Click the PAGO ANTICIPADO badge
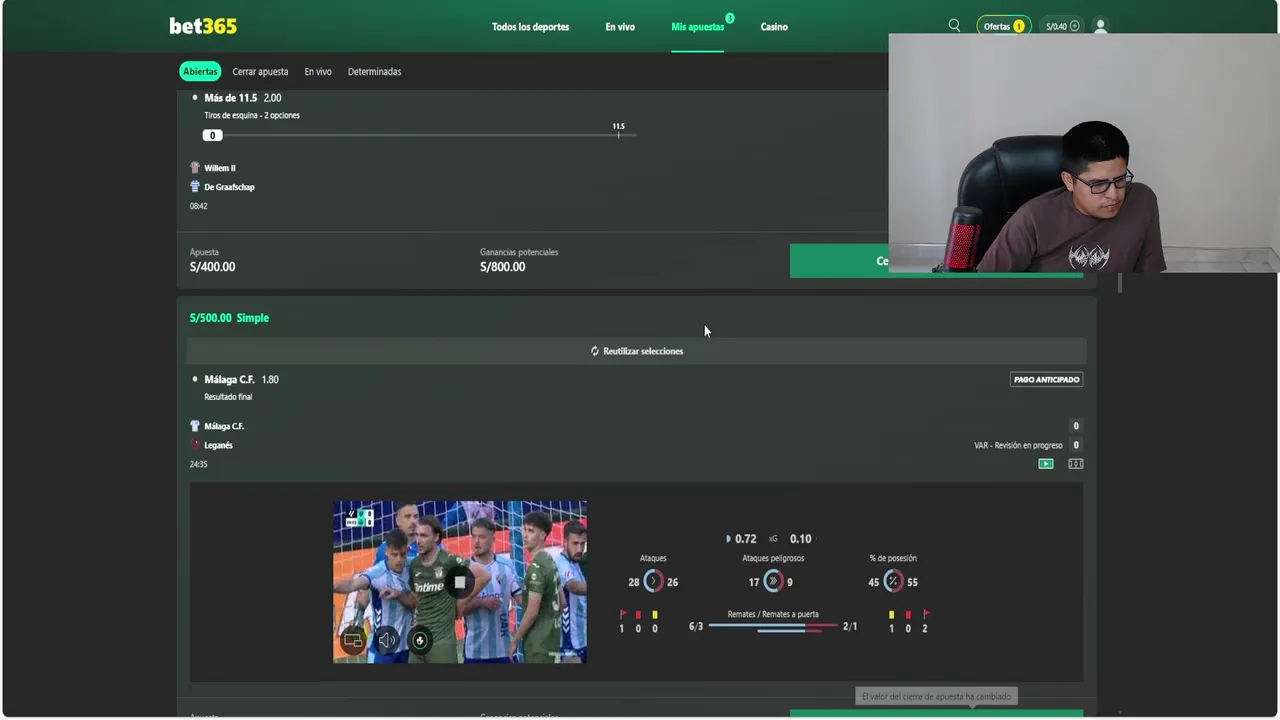This screenshot has width=1280, height=720. pyautogui.click(x=1046, y=380)
